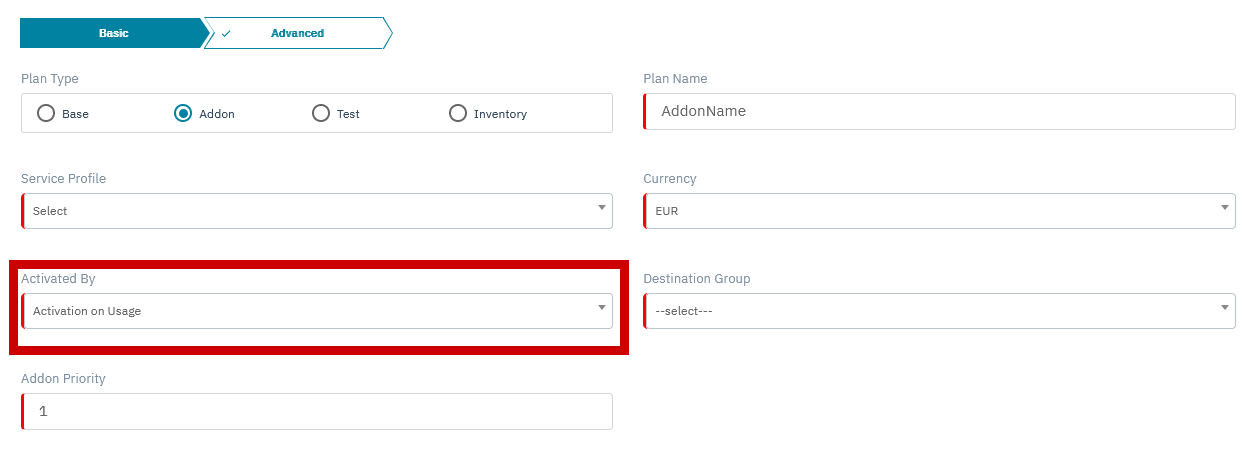Click the Addon Priority label text

coord(63,379)
